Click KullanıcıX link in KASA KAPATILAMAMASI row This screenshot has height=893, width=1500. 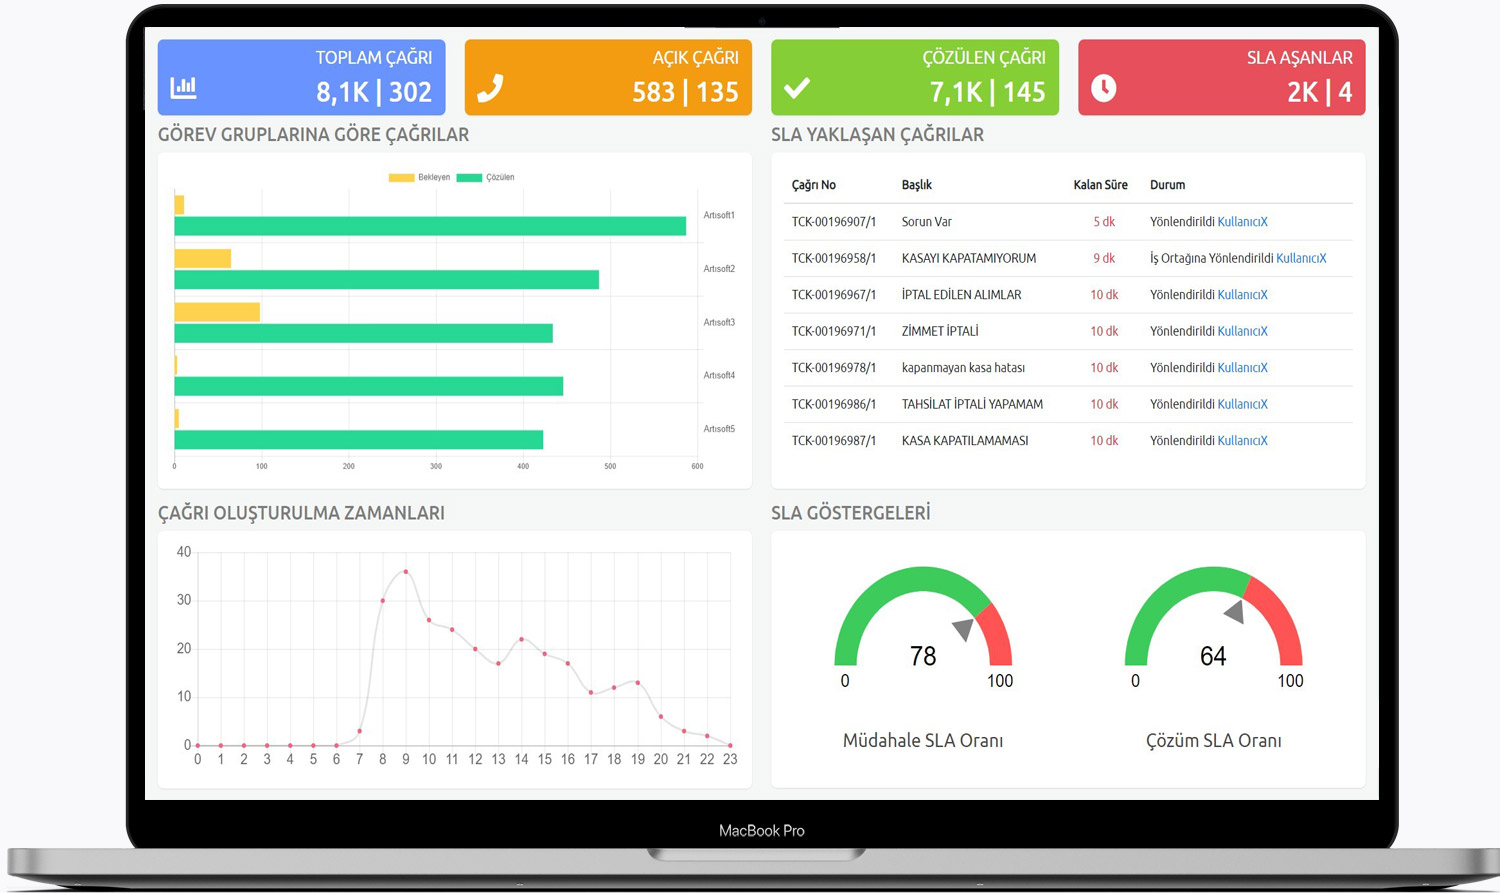1242,441
